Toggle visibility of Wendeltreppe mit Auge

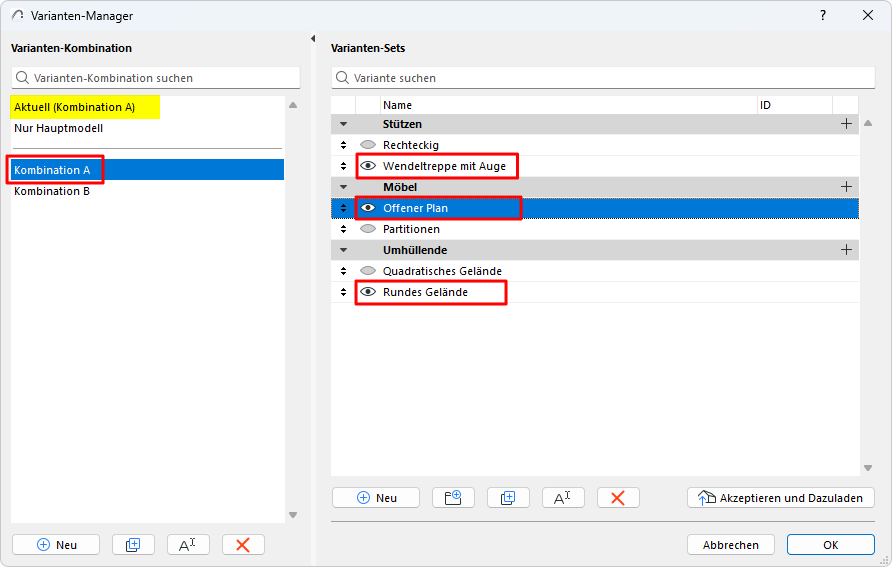click(368, 166)
